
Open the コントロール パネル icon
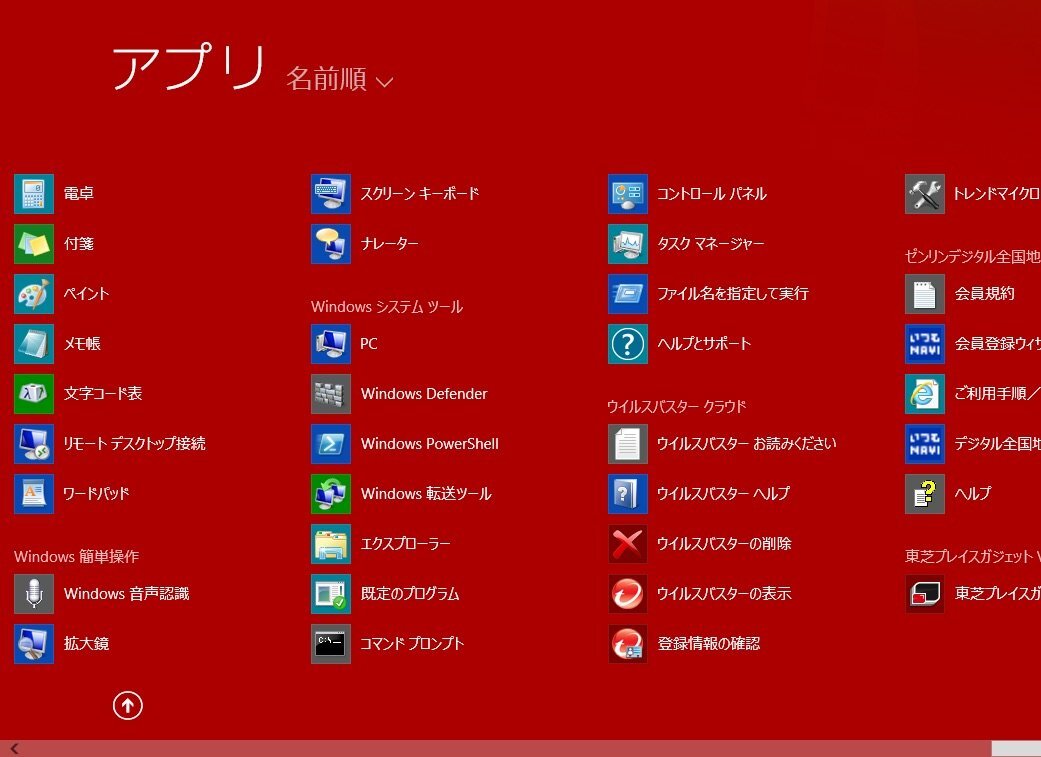pyautogui.click(x=627, y=194)
